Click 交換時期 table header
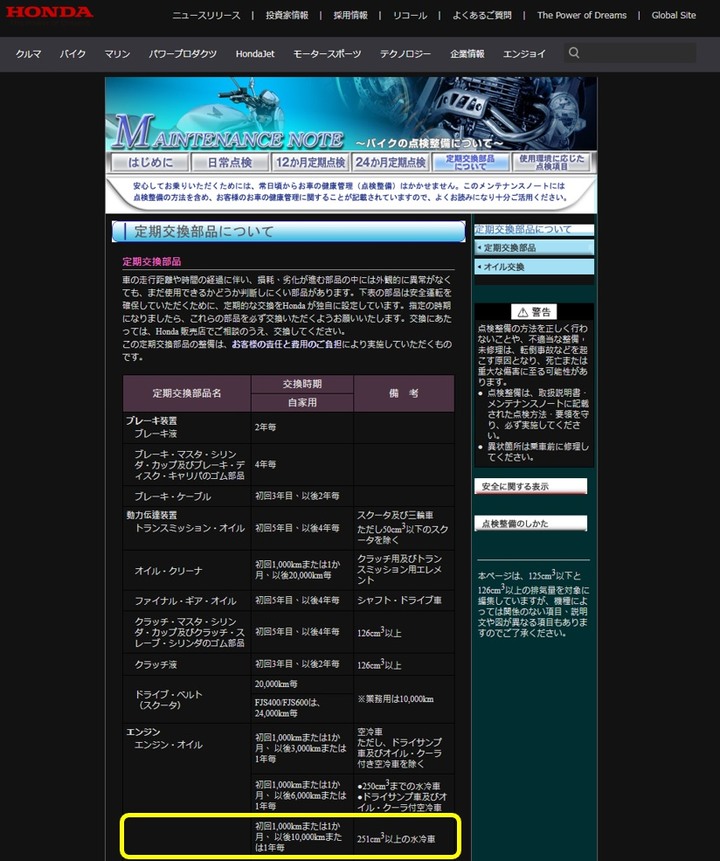Screen dimensions: 720x861 tap(302, 384)
